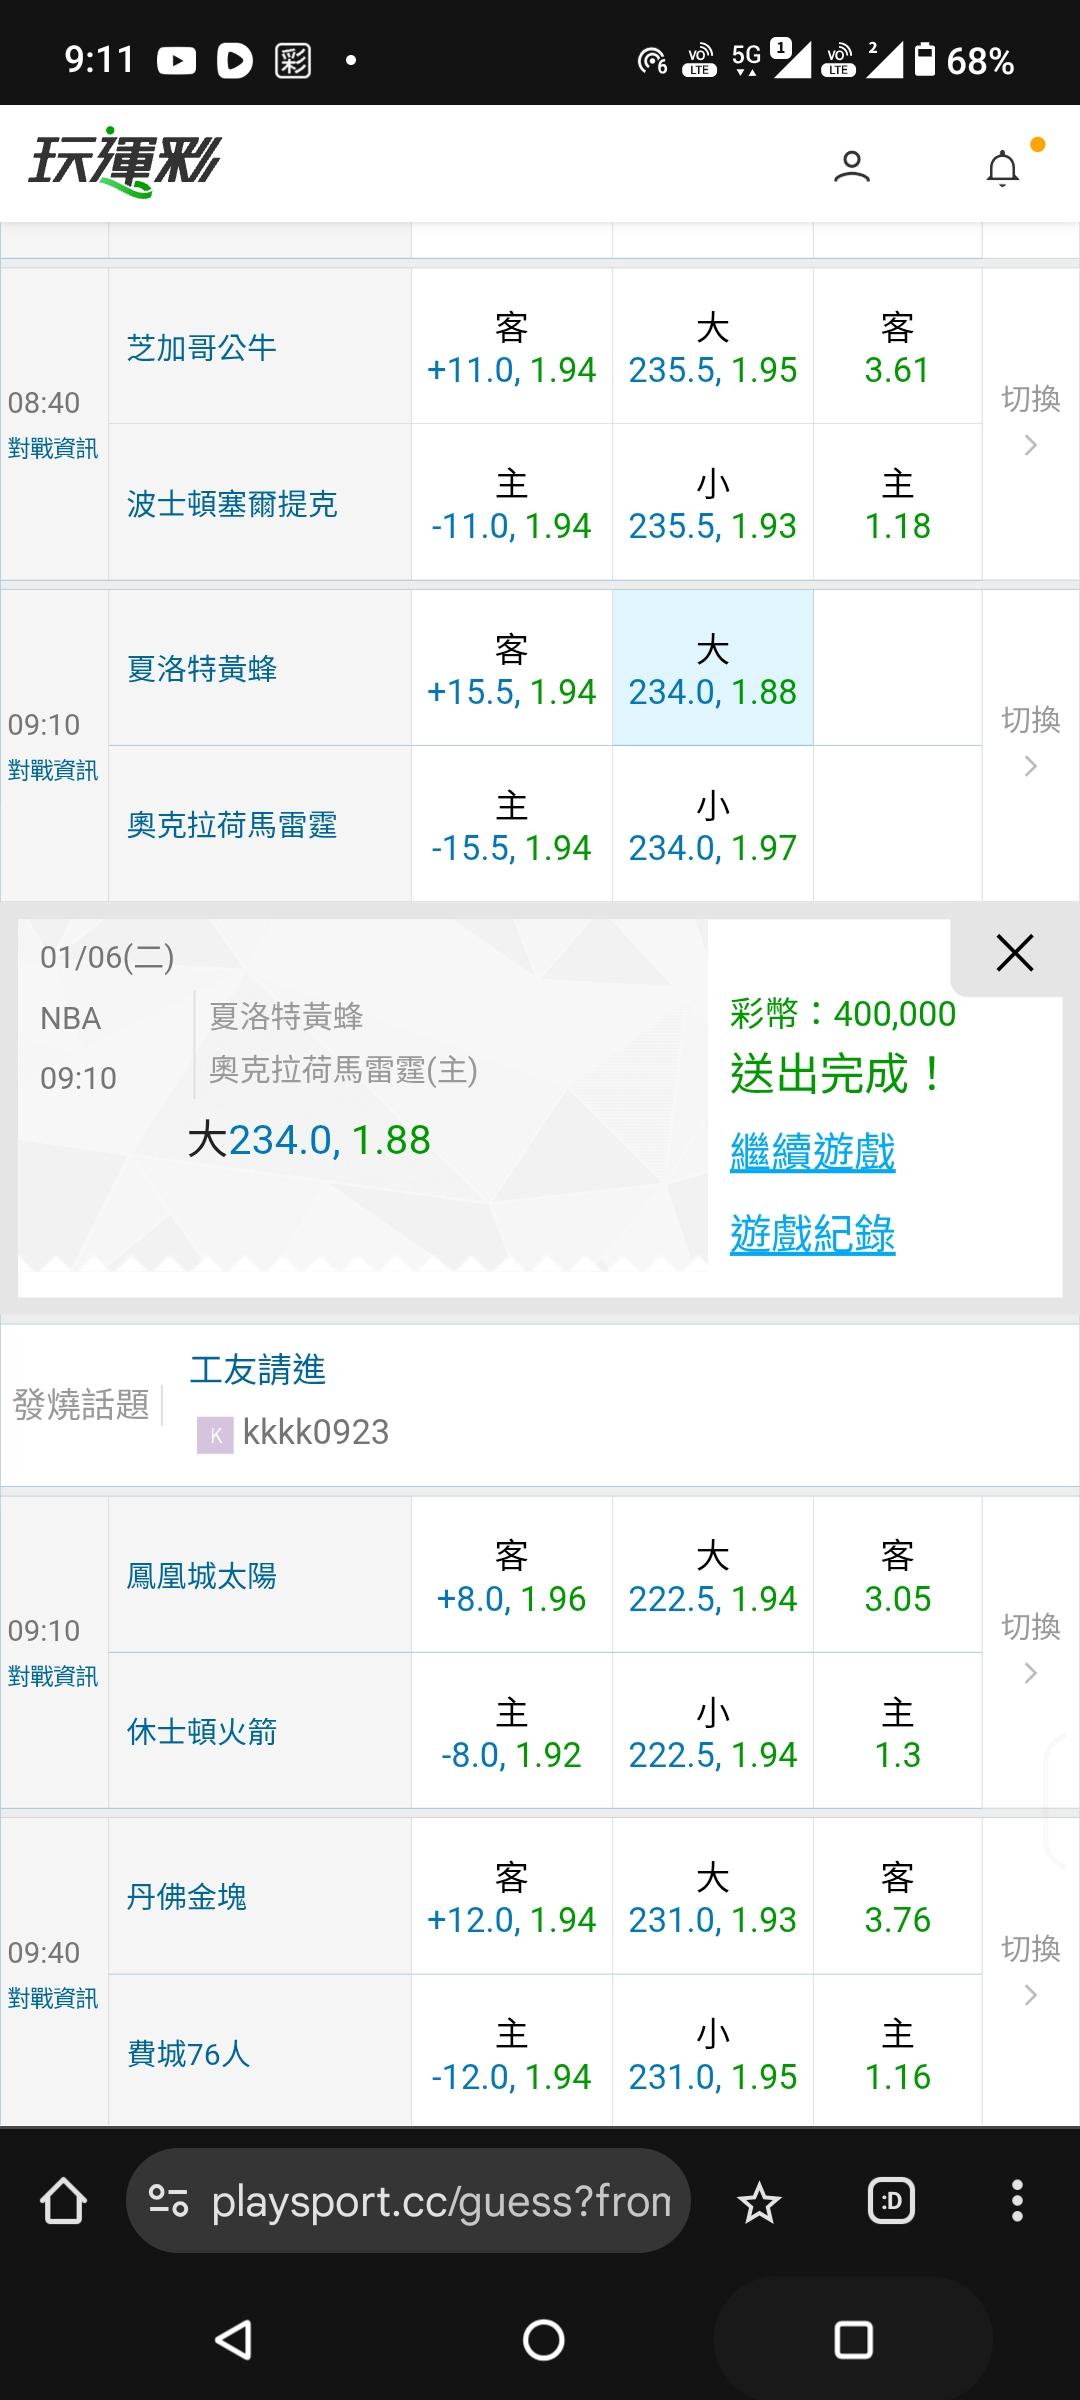Screen dimensions: 1080x2400
Task: Open 對戰資訊 for the 08:40 game
Action: (x=53, y=448)
